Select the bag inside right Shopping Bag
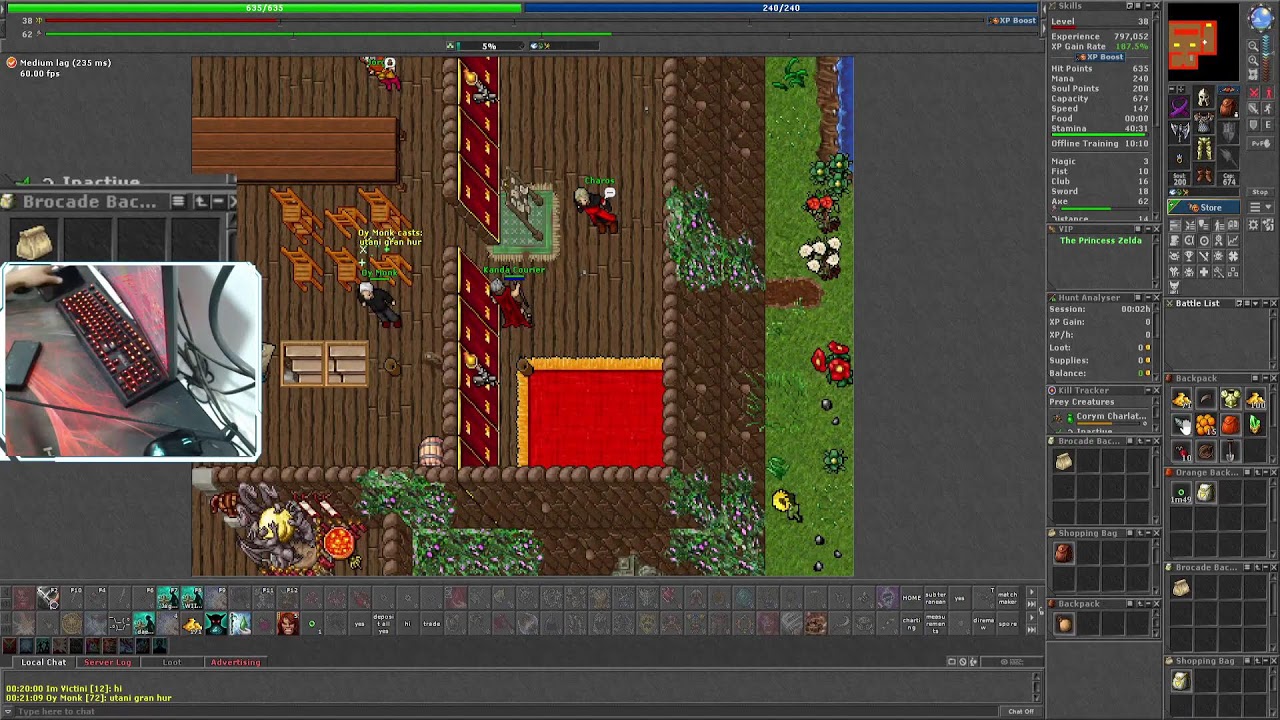The width and height of the screenshot is (1280, 720). point(1181,680)
